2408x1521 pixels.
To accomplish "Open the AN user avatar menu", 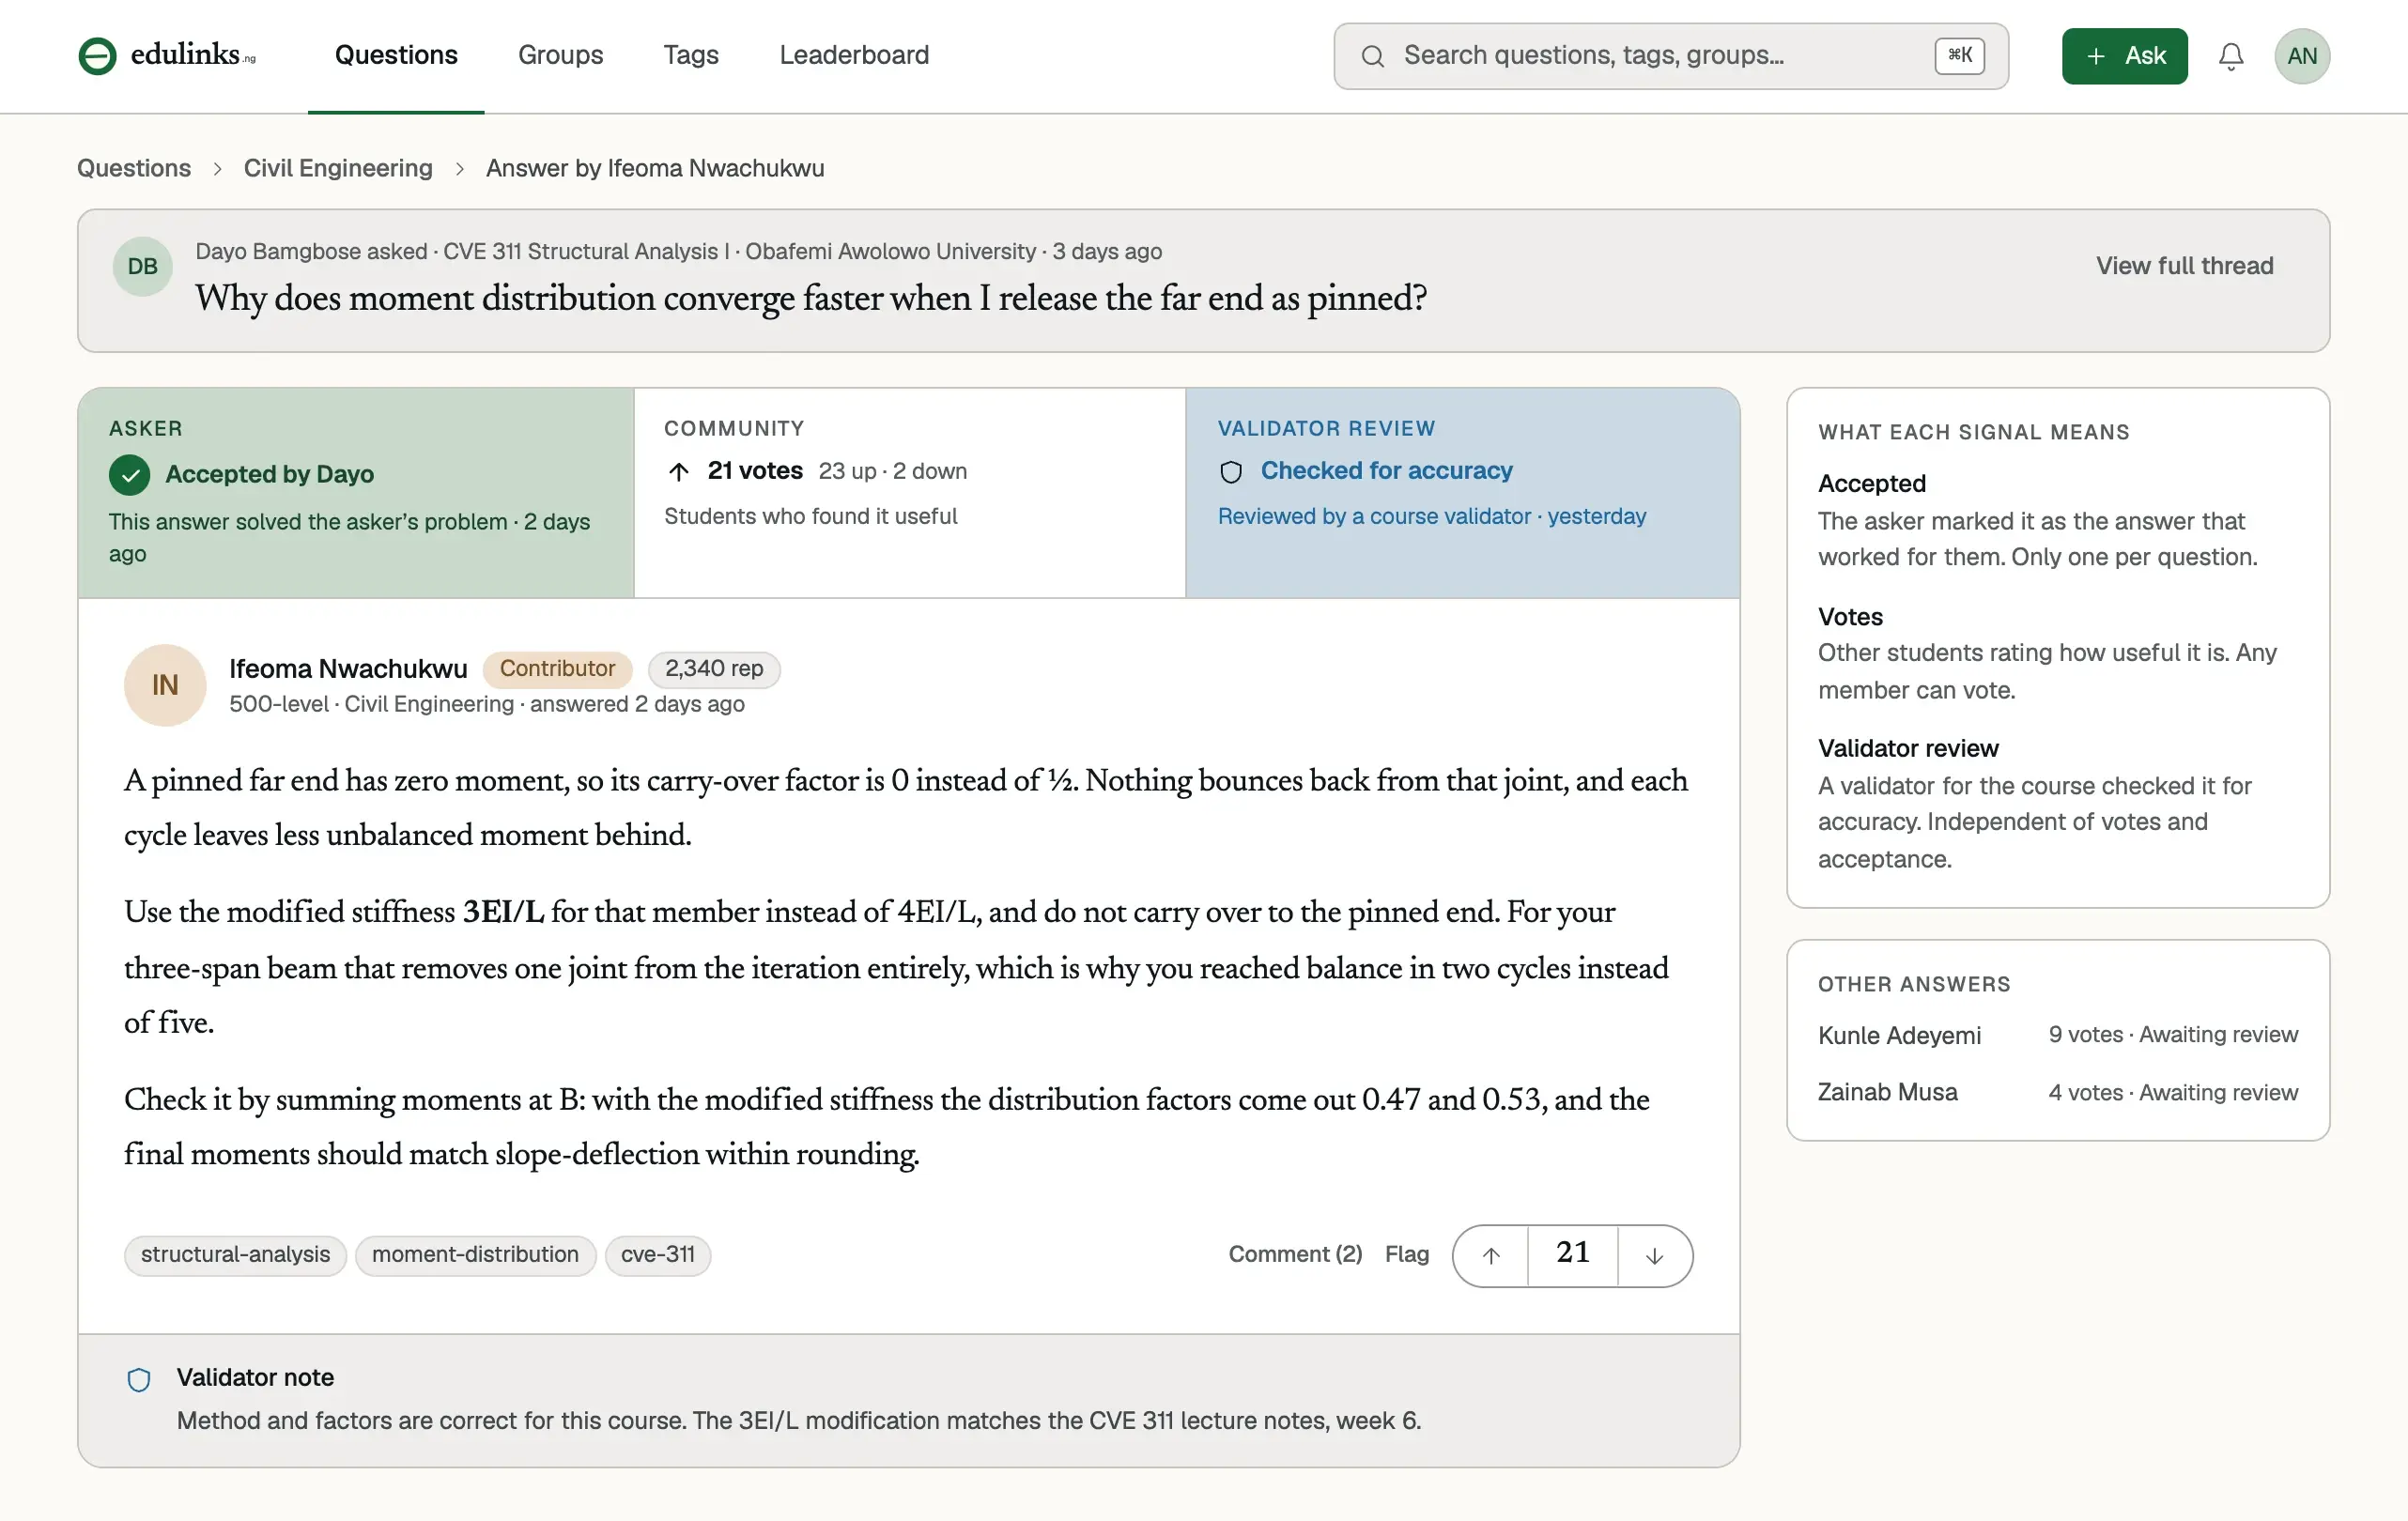I will (x=2302, y=56).
